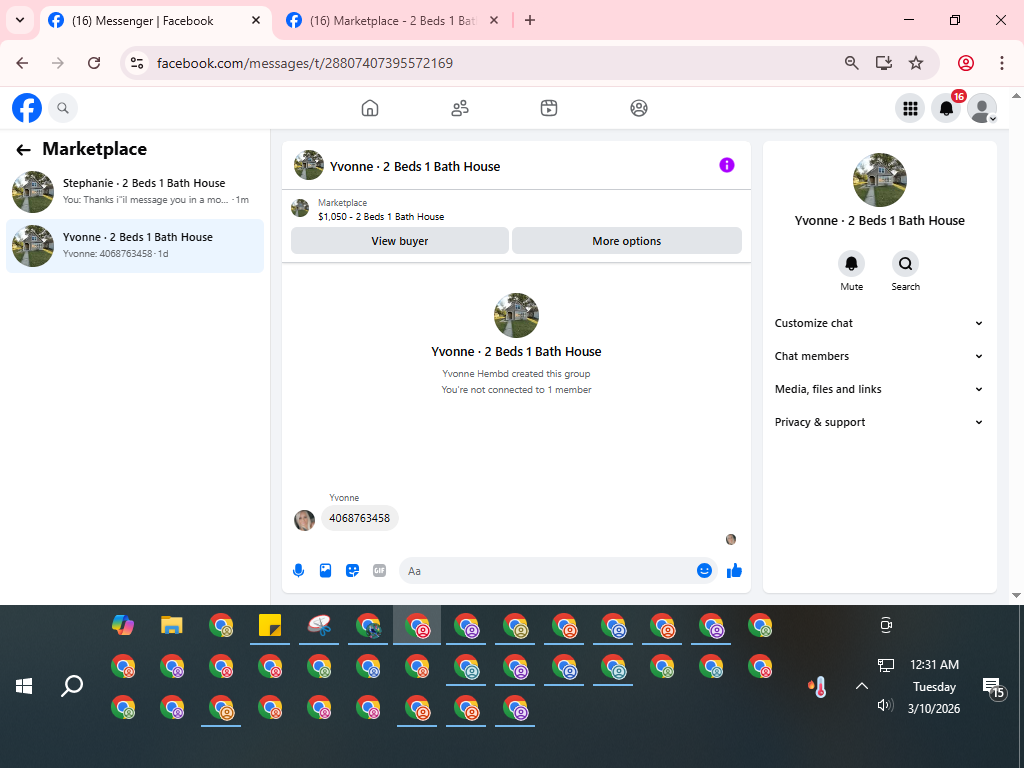Screen dimensions: 1024x768
Task: View site information icon in address bar
Action: 137,63
